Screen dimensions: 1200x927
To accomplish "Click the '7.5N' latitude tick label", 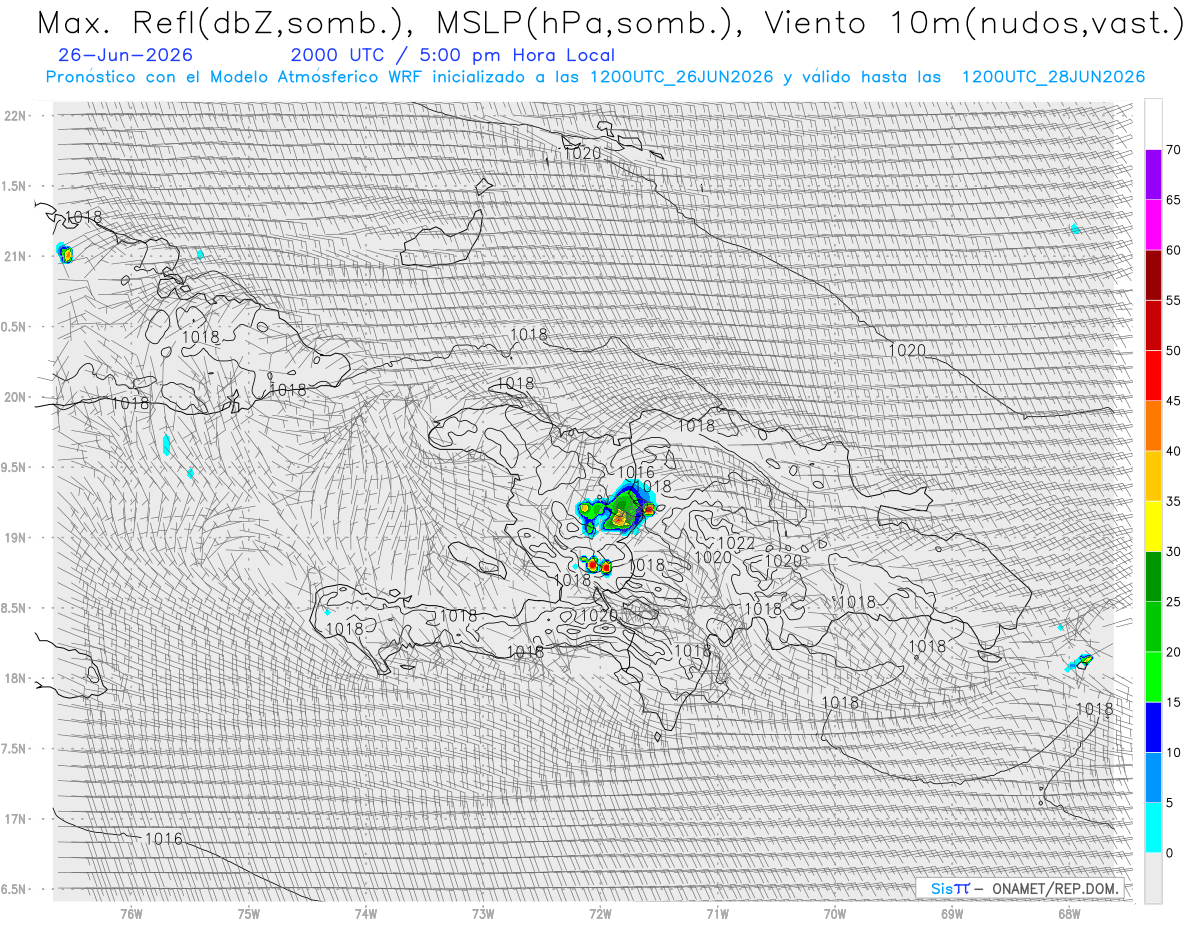I will tap(13, 749).
